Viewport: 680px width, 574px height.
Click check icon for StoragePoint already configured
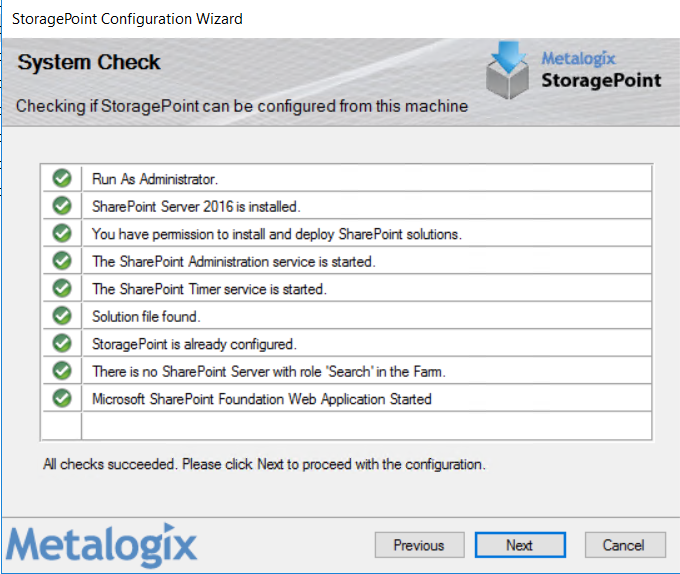point(62,343)
